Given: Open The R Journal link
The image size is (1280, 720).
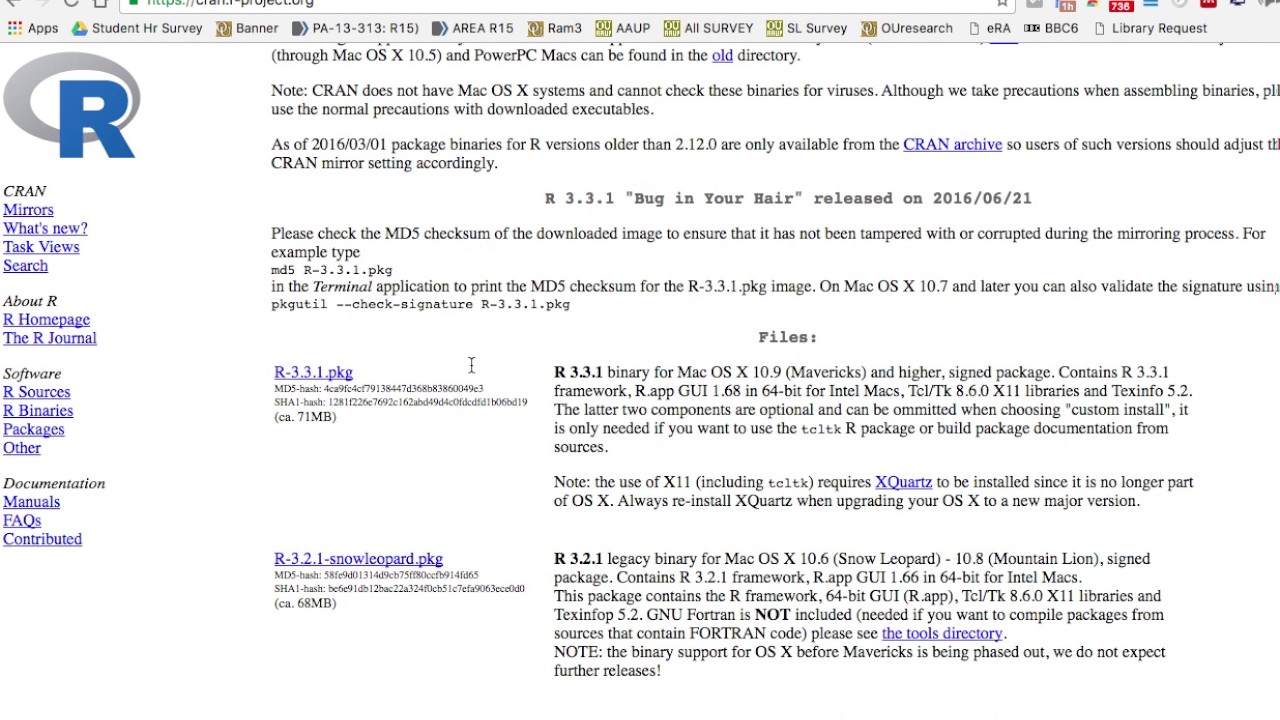Looking at the screenshot, I should click(x=50, y=338).
